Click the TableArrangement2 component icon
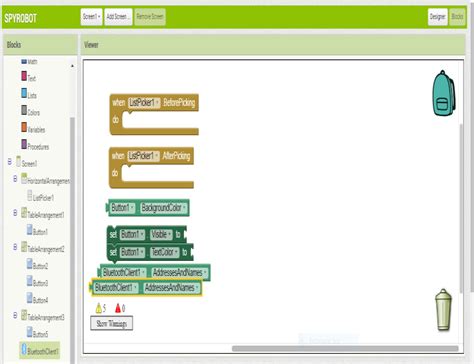 point(24,247)
